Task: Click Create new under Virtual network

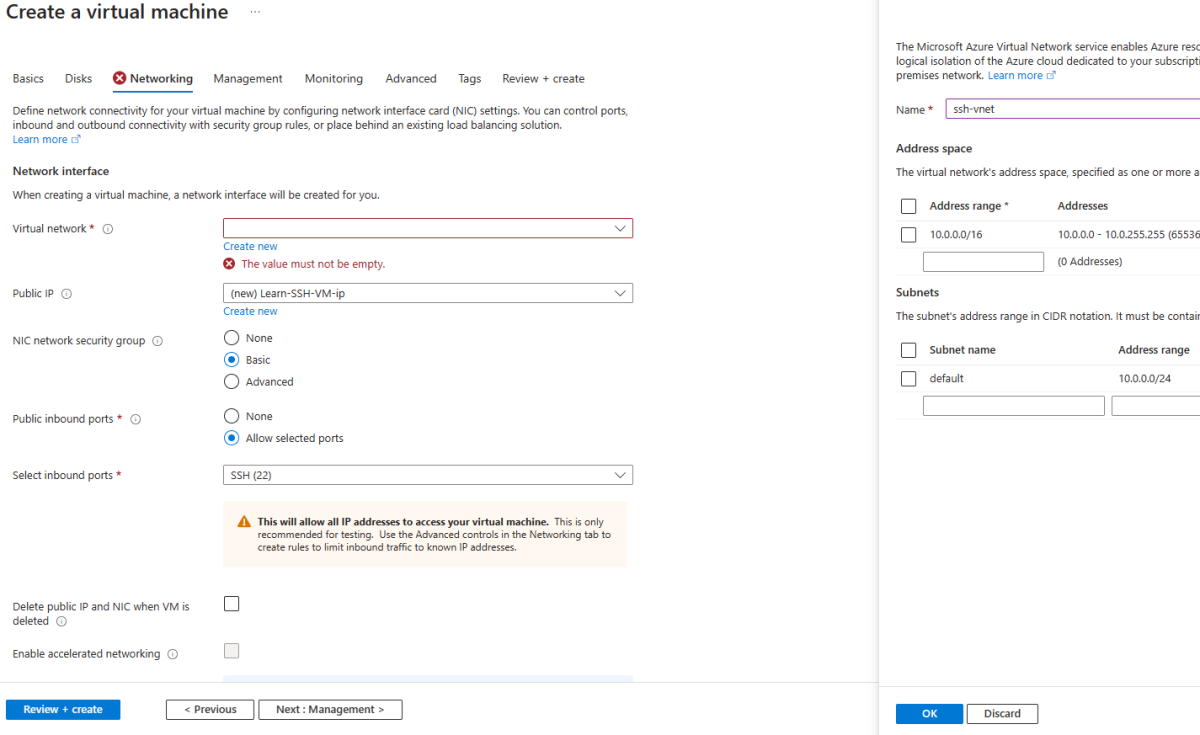Action: pyautogui.click(x=250, y=246)
